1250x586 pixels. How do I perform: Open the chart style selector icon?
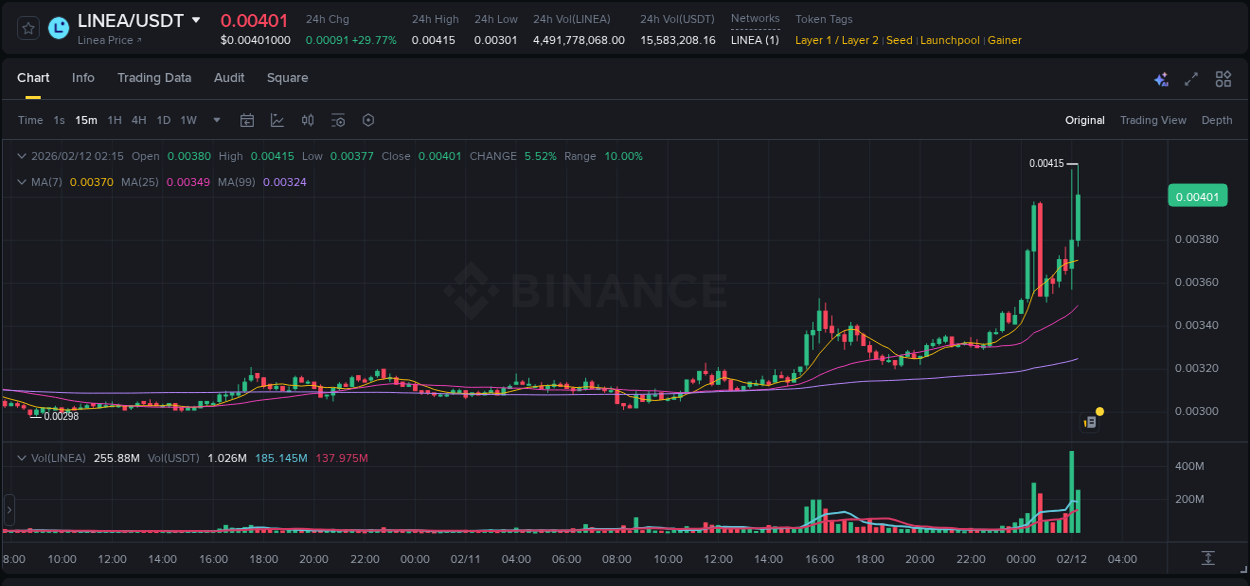[277, 119]
